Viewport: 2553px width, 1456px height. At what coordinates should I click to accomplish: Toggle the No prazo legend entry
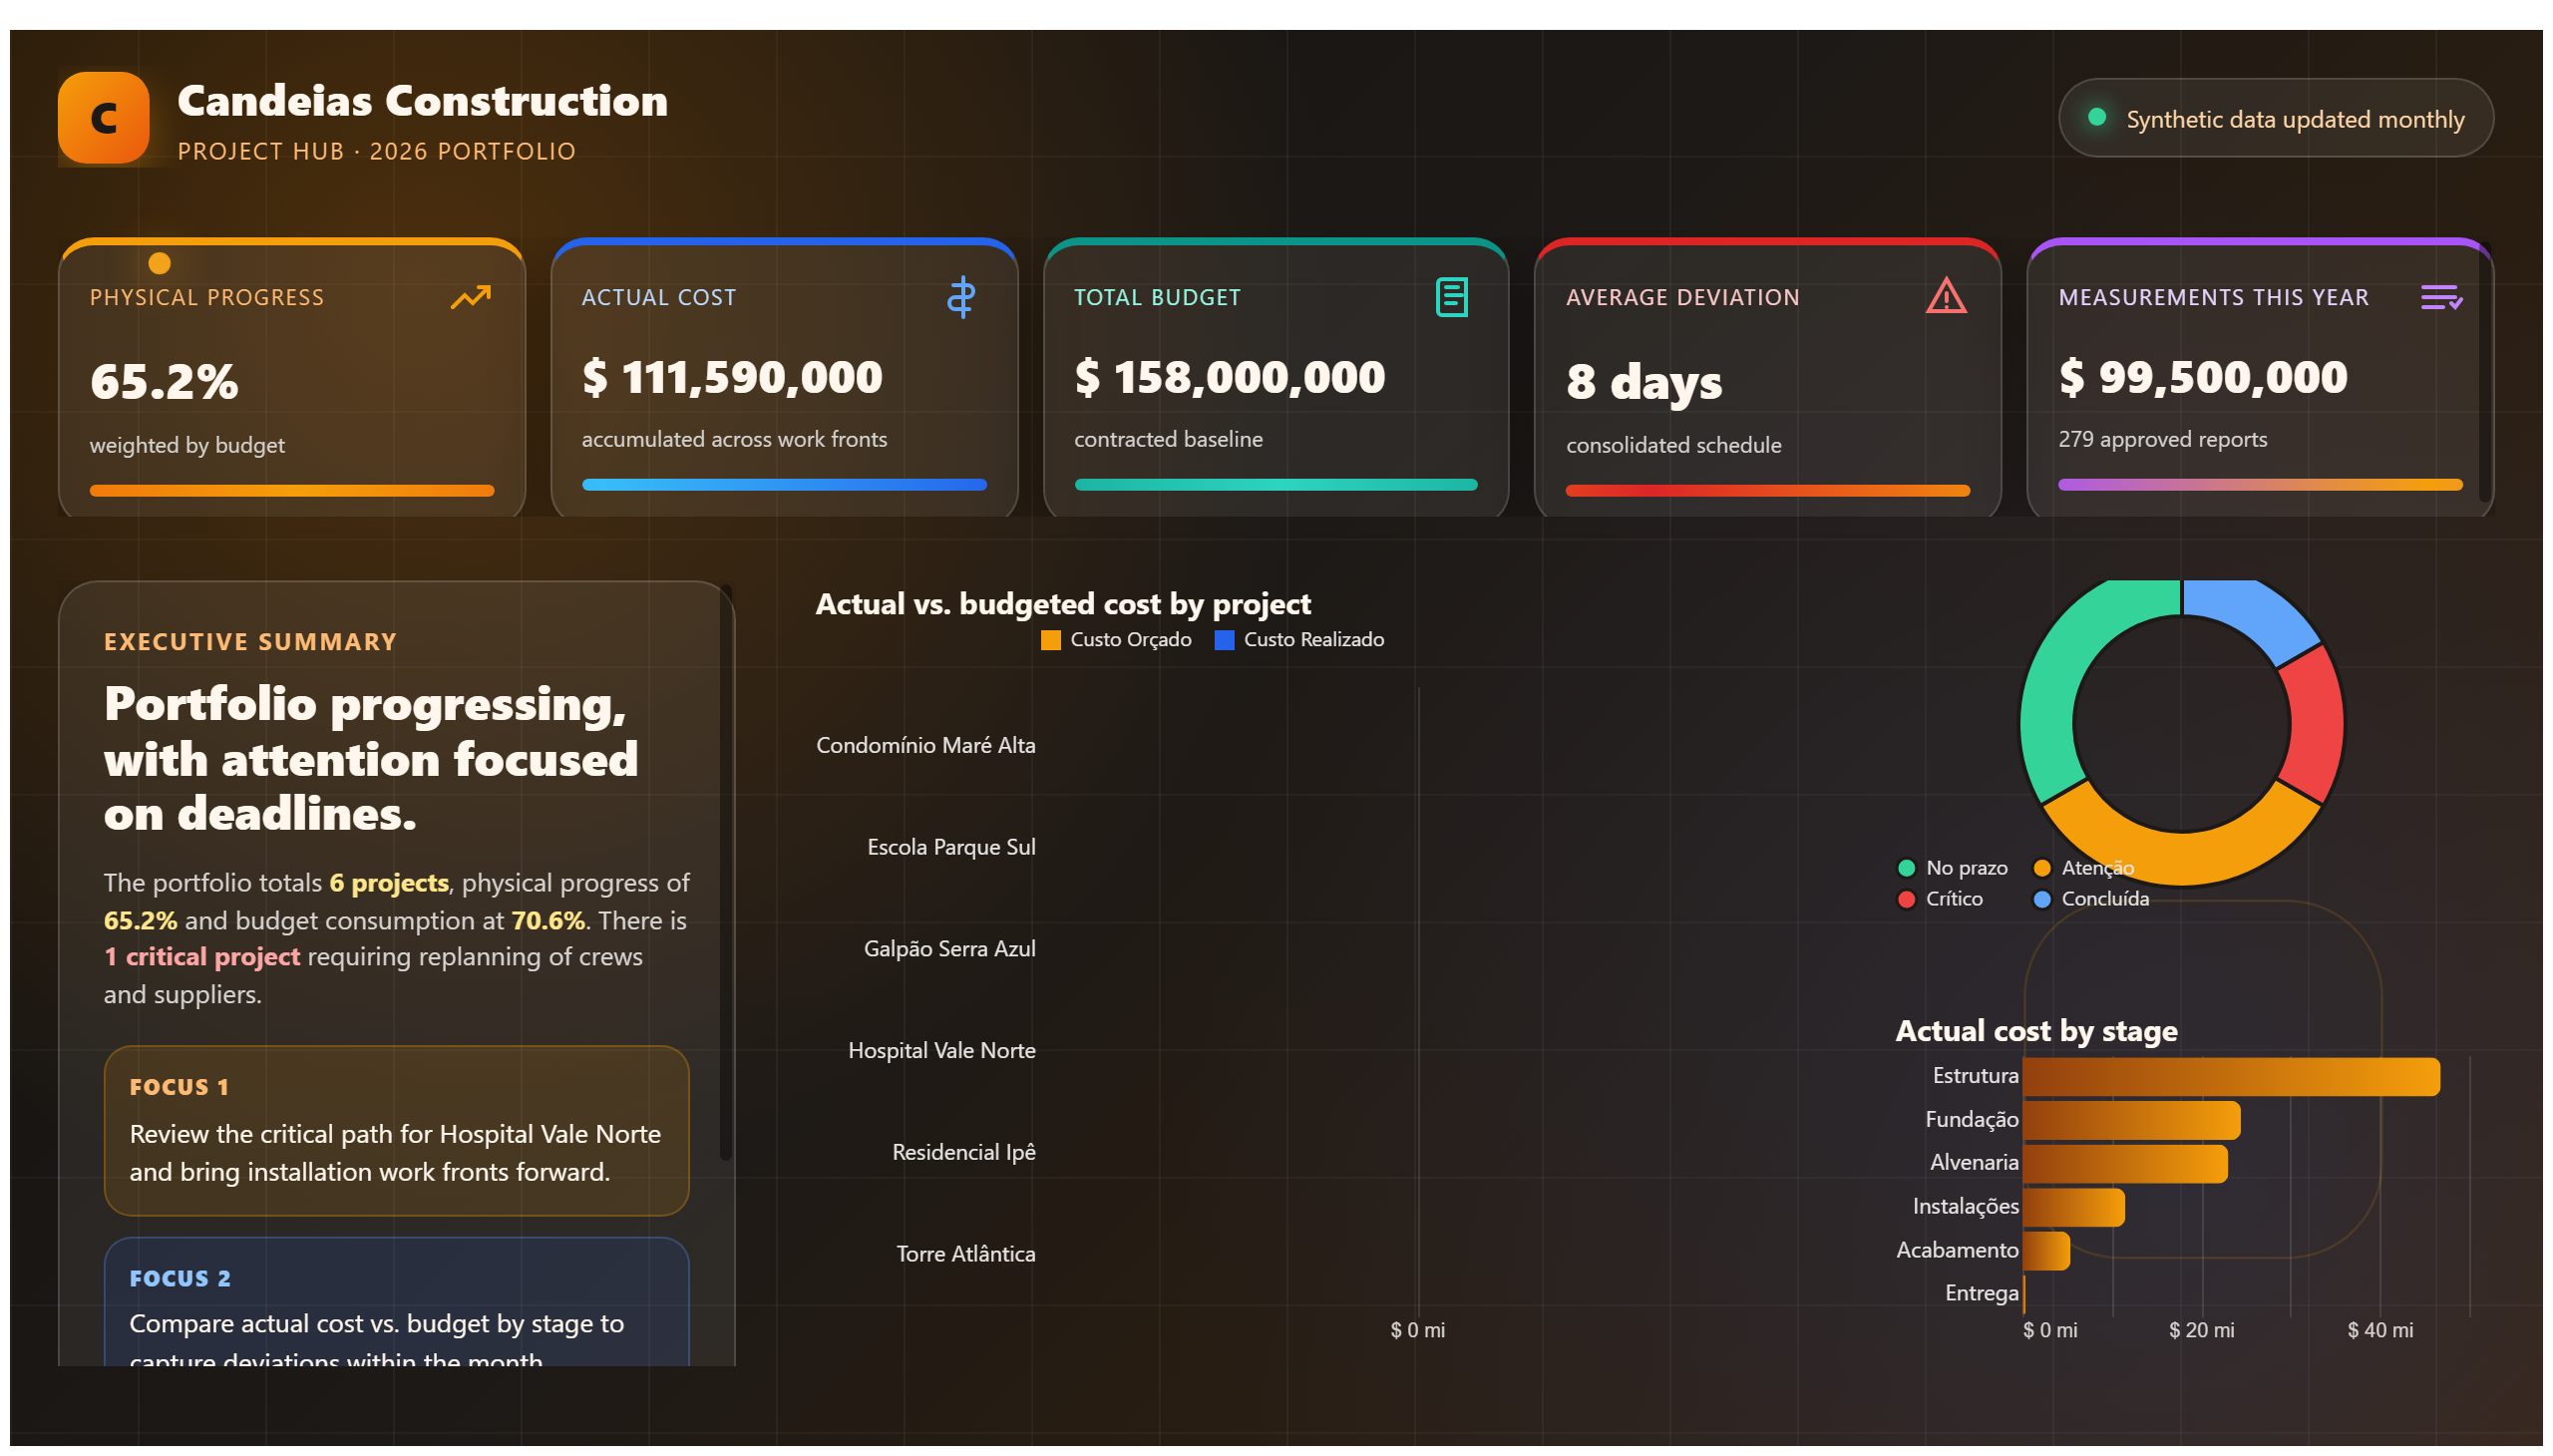(x=1952, y=868)
